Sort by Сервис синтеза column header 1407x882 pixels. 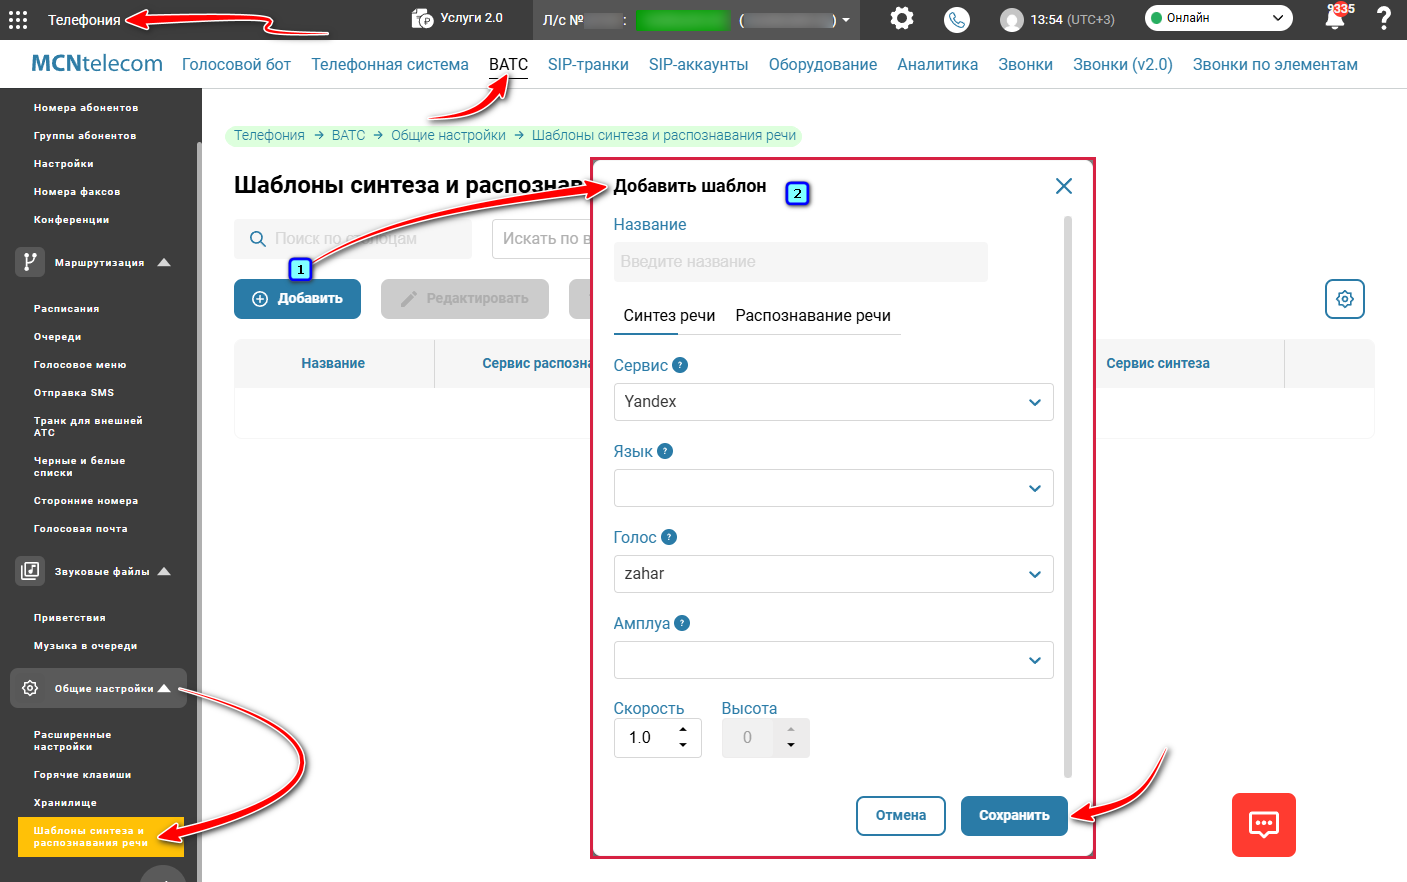1158,363
